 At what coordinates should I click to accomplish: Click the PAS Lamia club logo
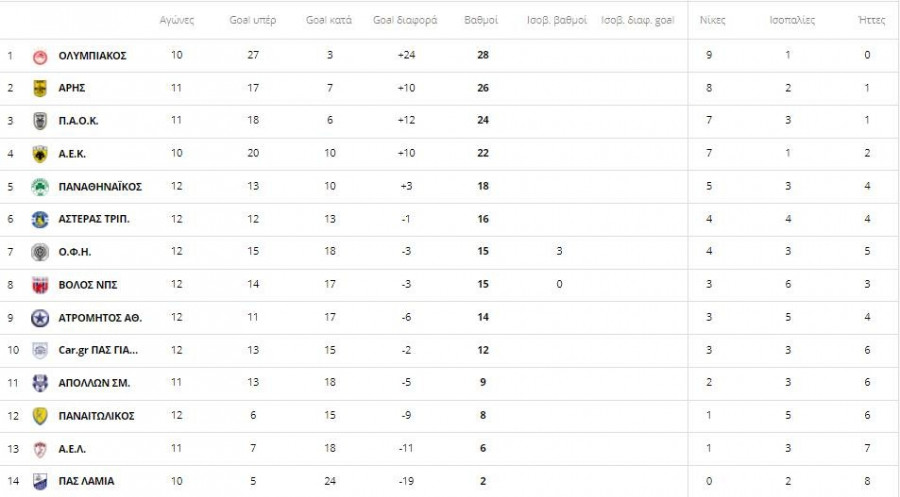coord(40,481)
